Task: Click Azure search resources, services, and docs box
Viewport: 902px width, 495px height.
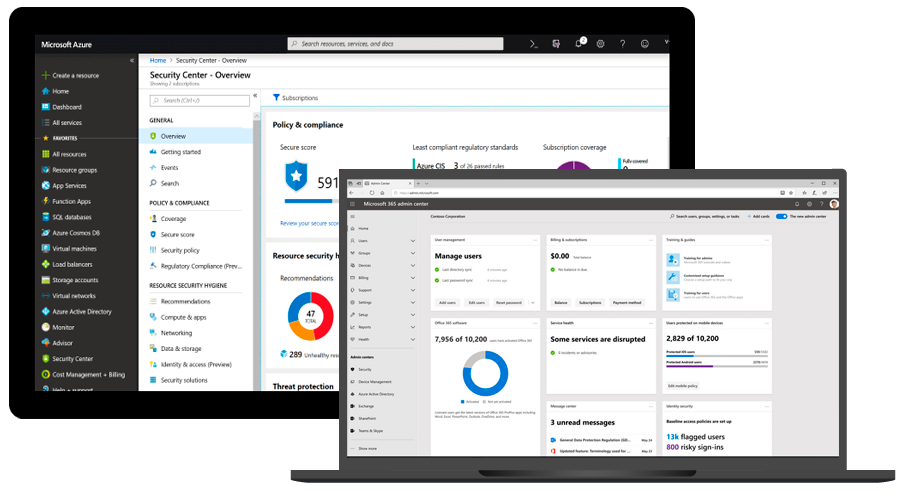Action: [395, 44]
